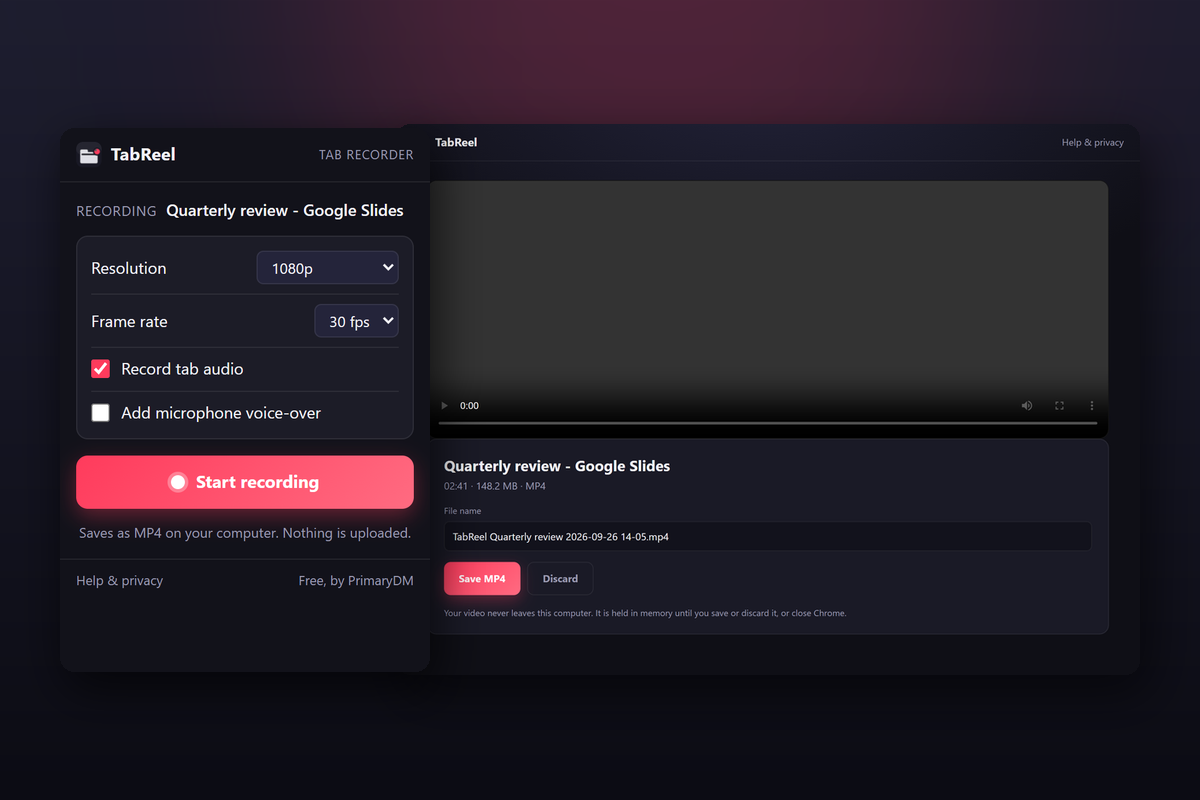This screenshot has height=800, width=1200.
Task: Click the popup tab title Quarterly review - Google Slides
Action: (x=285, y=211)
